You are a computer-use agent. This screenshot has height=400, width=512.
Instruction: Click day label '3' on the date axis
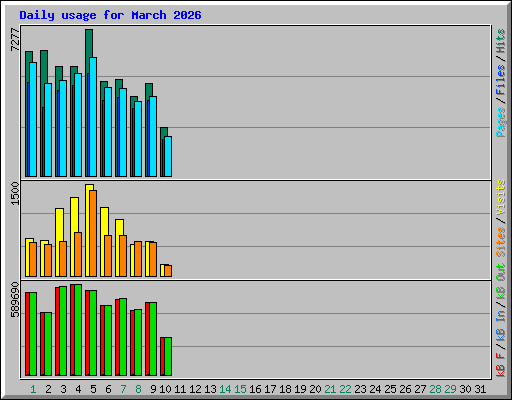[63, 389]
